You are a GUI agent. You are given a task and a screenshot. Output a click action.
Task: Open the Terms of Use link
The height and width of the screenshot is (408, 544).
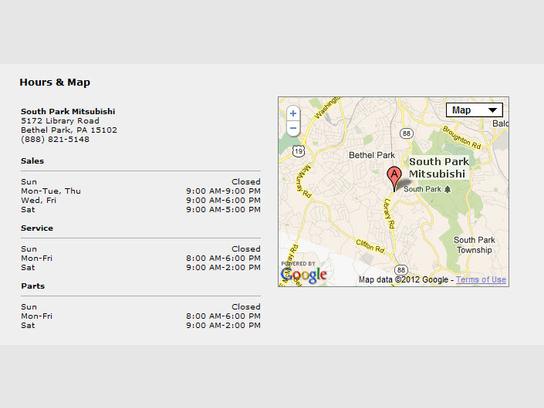(x=481, y=280)
